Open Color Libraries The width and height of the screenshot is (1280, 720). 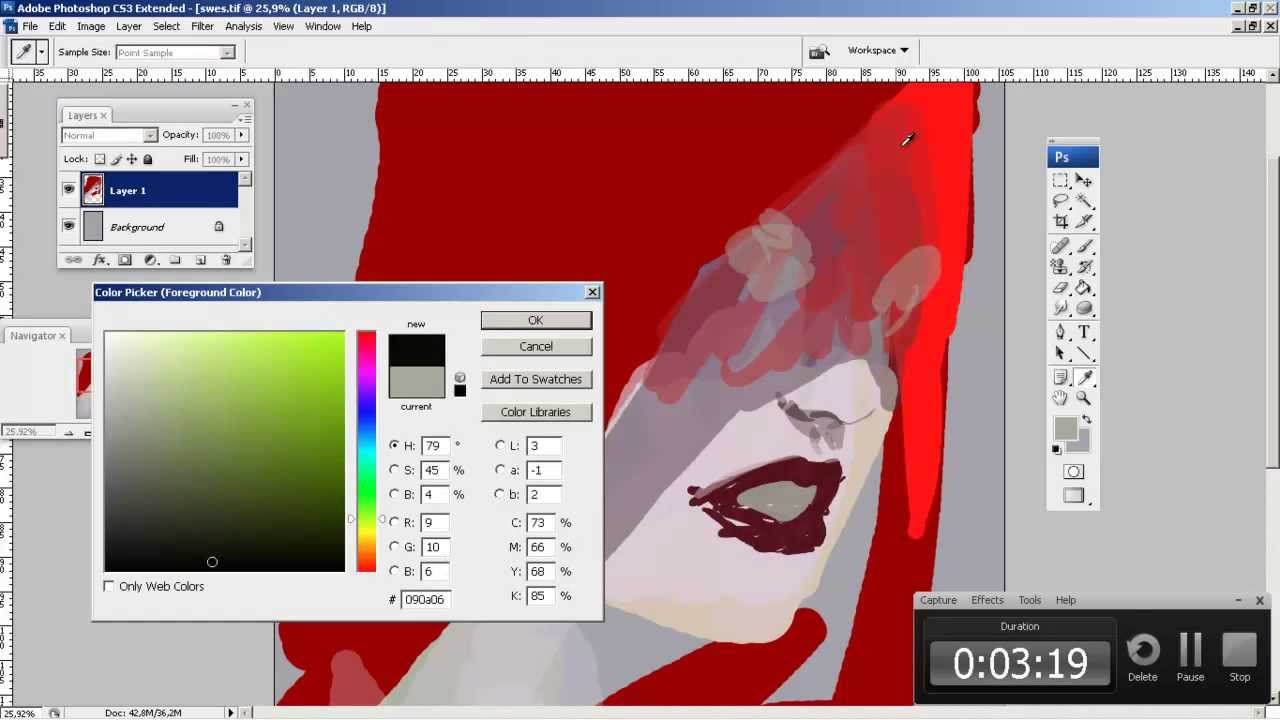536,412
